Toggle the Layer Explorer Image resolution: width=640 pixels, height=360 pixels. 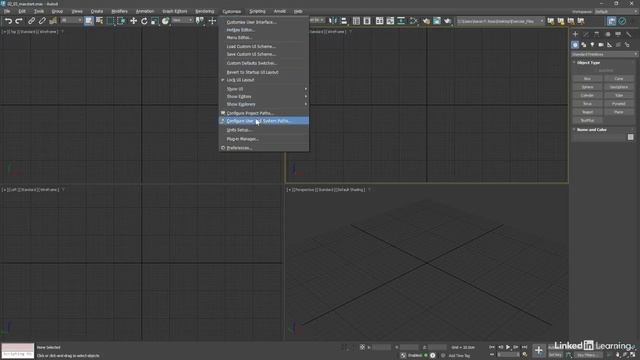pyautogui.click(x=367, y=21)
